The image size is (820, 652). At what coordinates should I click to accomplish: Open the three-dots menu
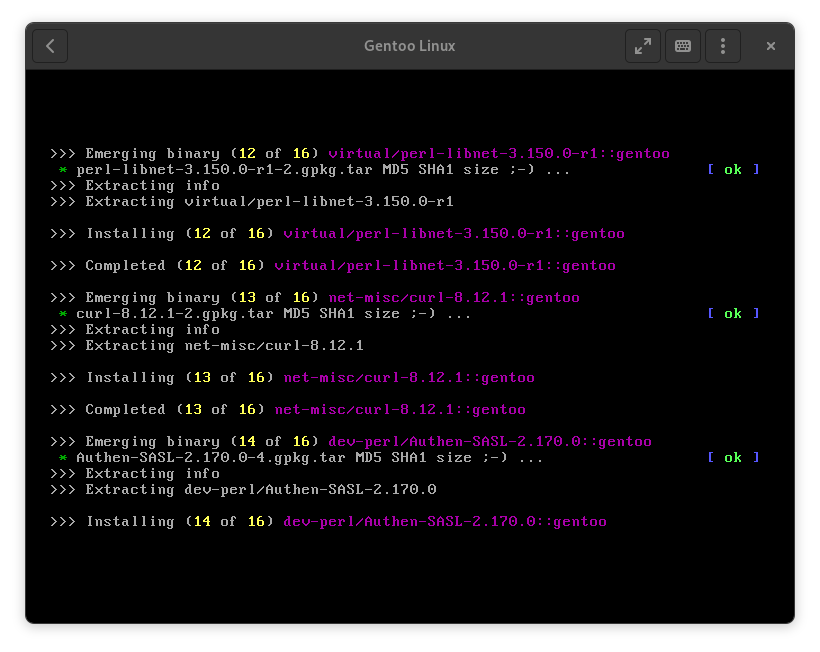tap(723, 46)
